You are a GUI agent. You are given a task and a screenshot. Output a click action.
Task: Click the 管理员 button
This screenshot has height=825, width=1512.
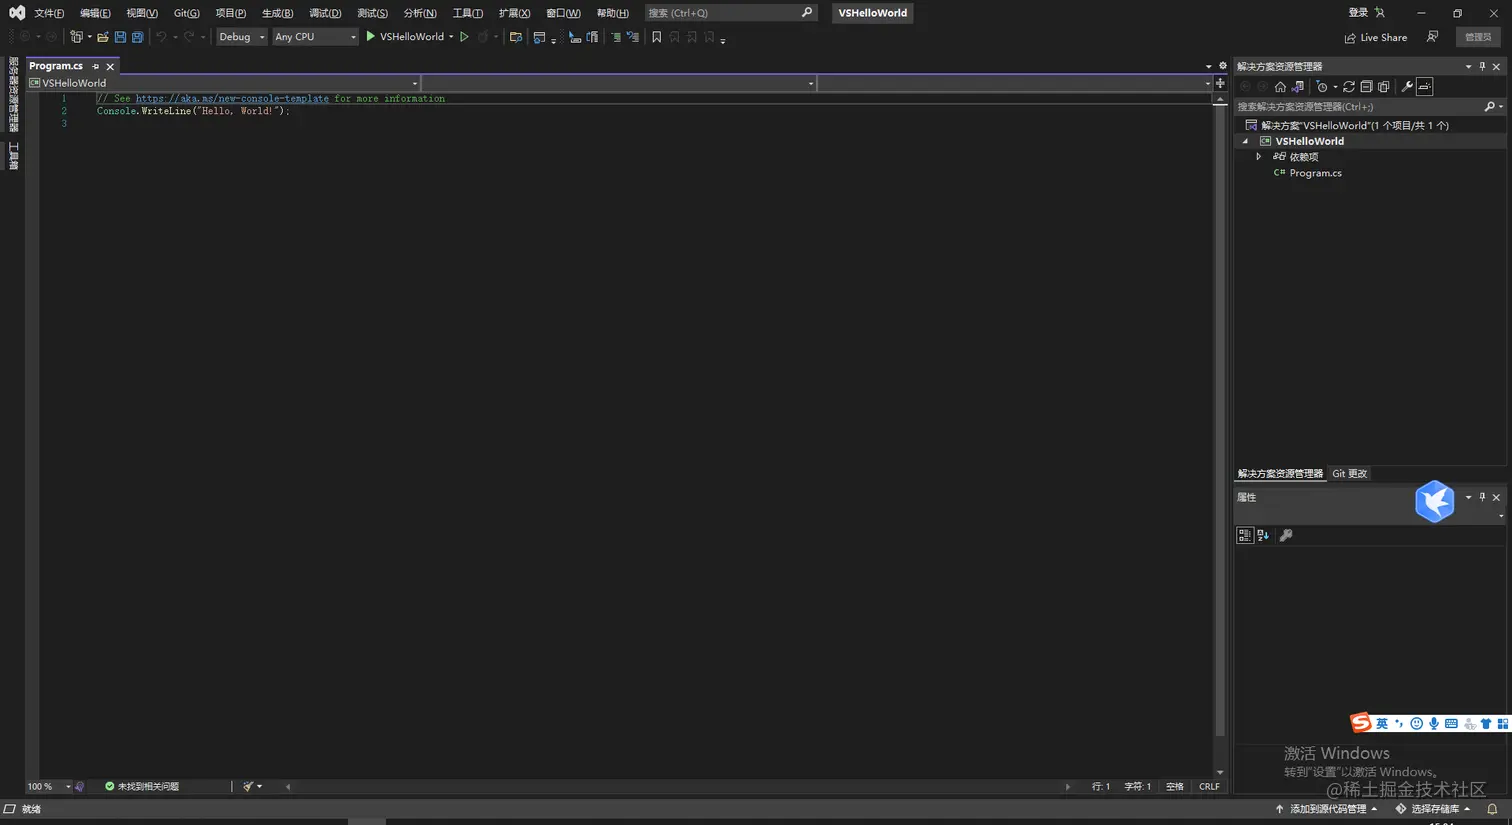1478,37
